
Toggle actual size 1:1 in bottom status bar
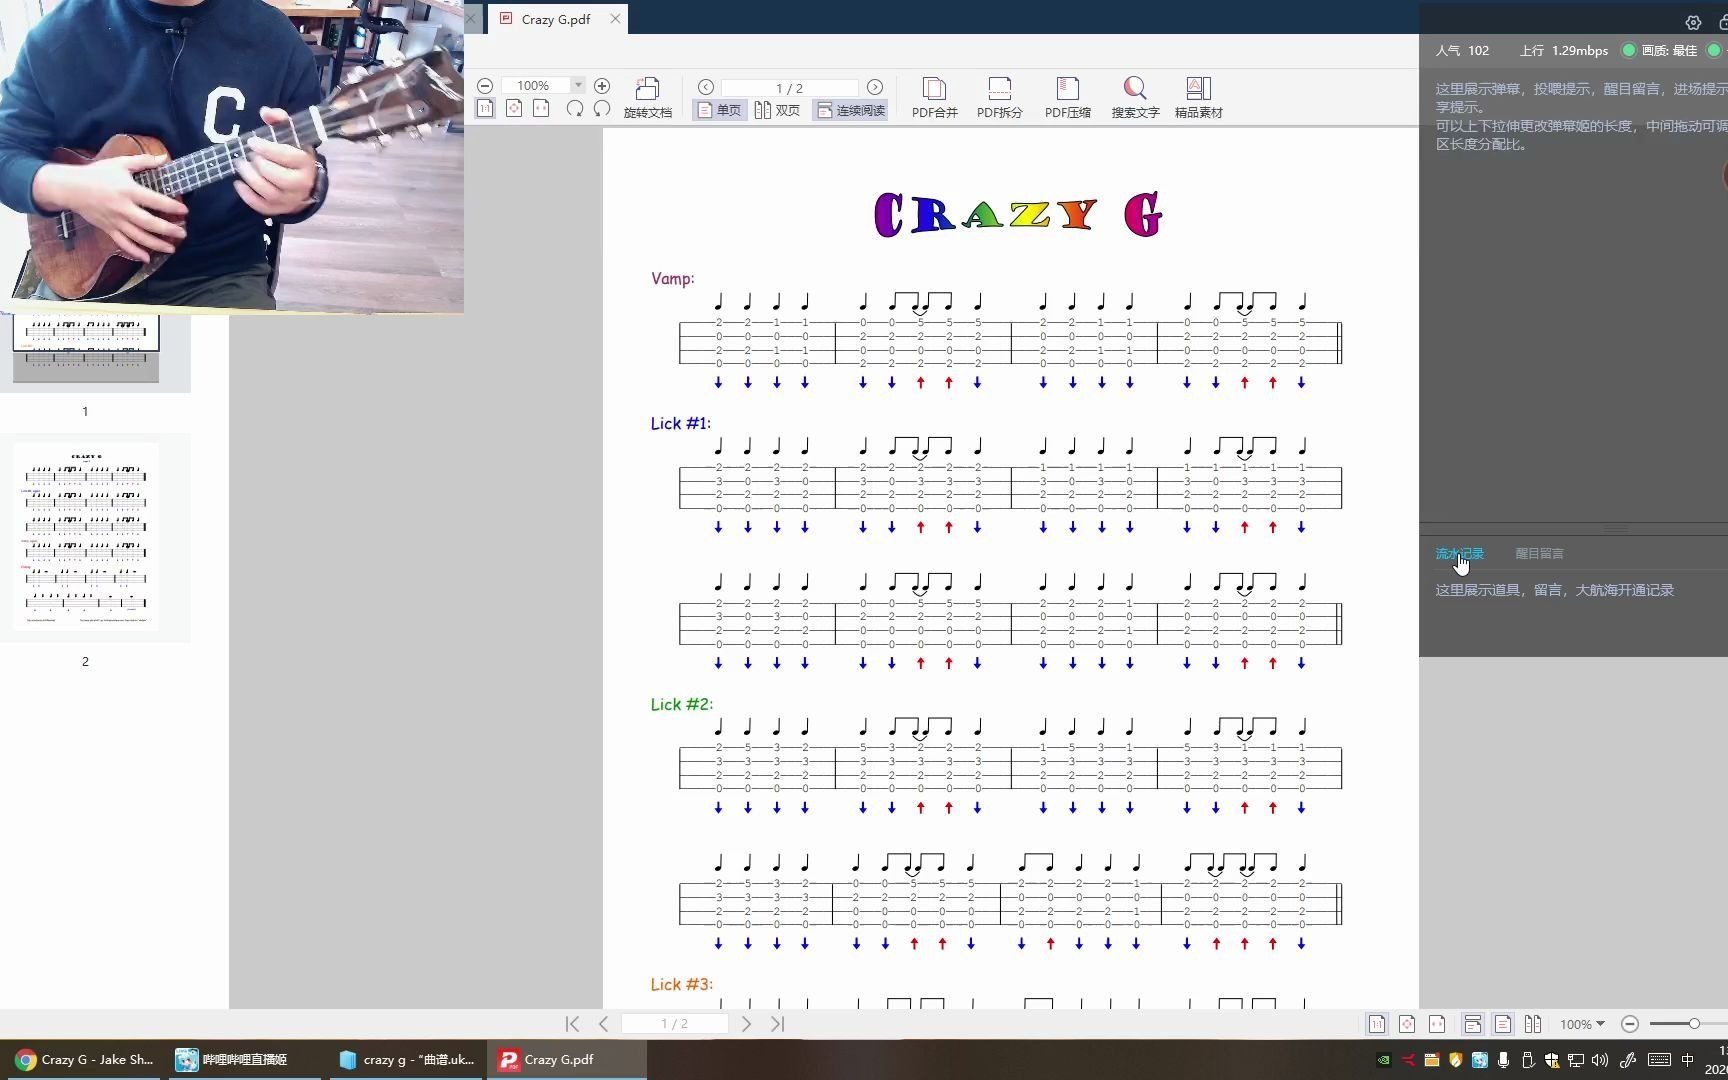(1377, 1024)
